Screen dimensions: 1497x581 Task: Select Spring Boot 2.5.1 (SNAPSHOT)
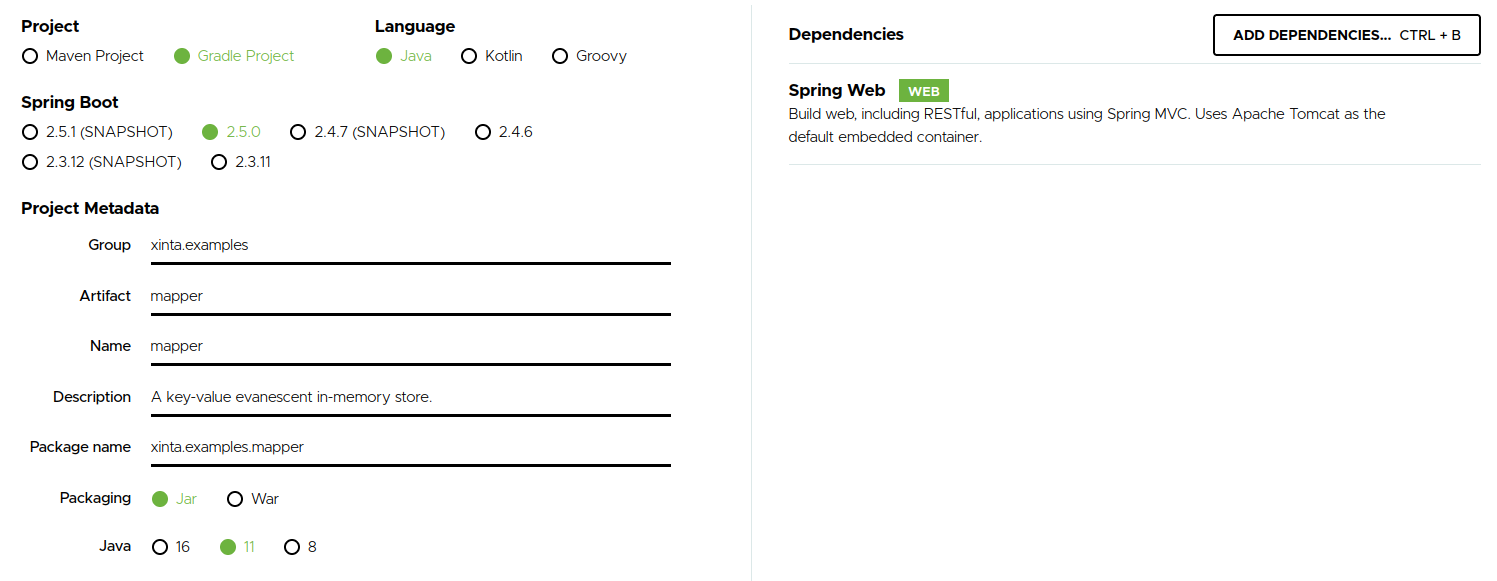click(x=30, y=132)
